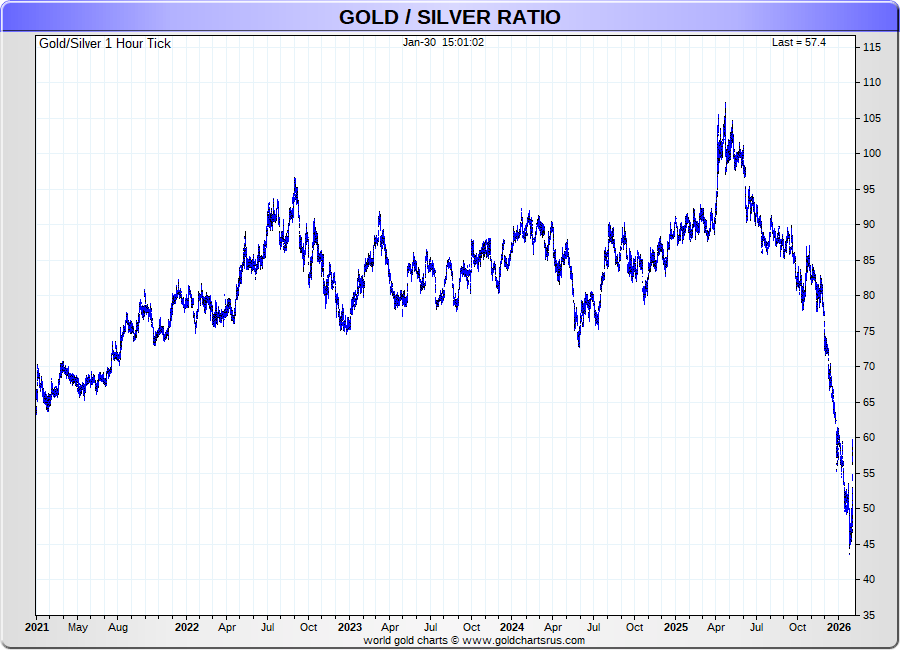This screenshot has width=900, height=650.
Task: Click the 2024 x-axis label
Action: click(x=512, y=628)
